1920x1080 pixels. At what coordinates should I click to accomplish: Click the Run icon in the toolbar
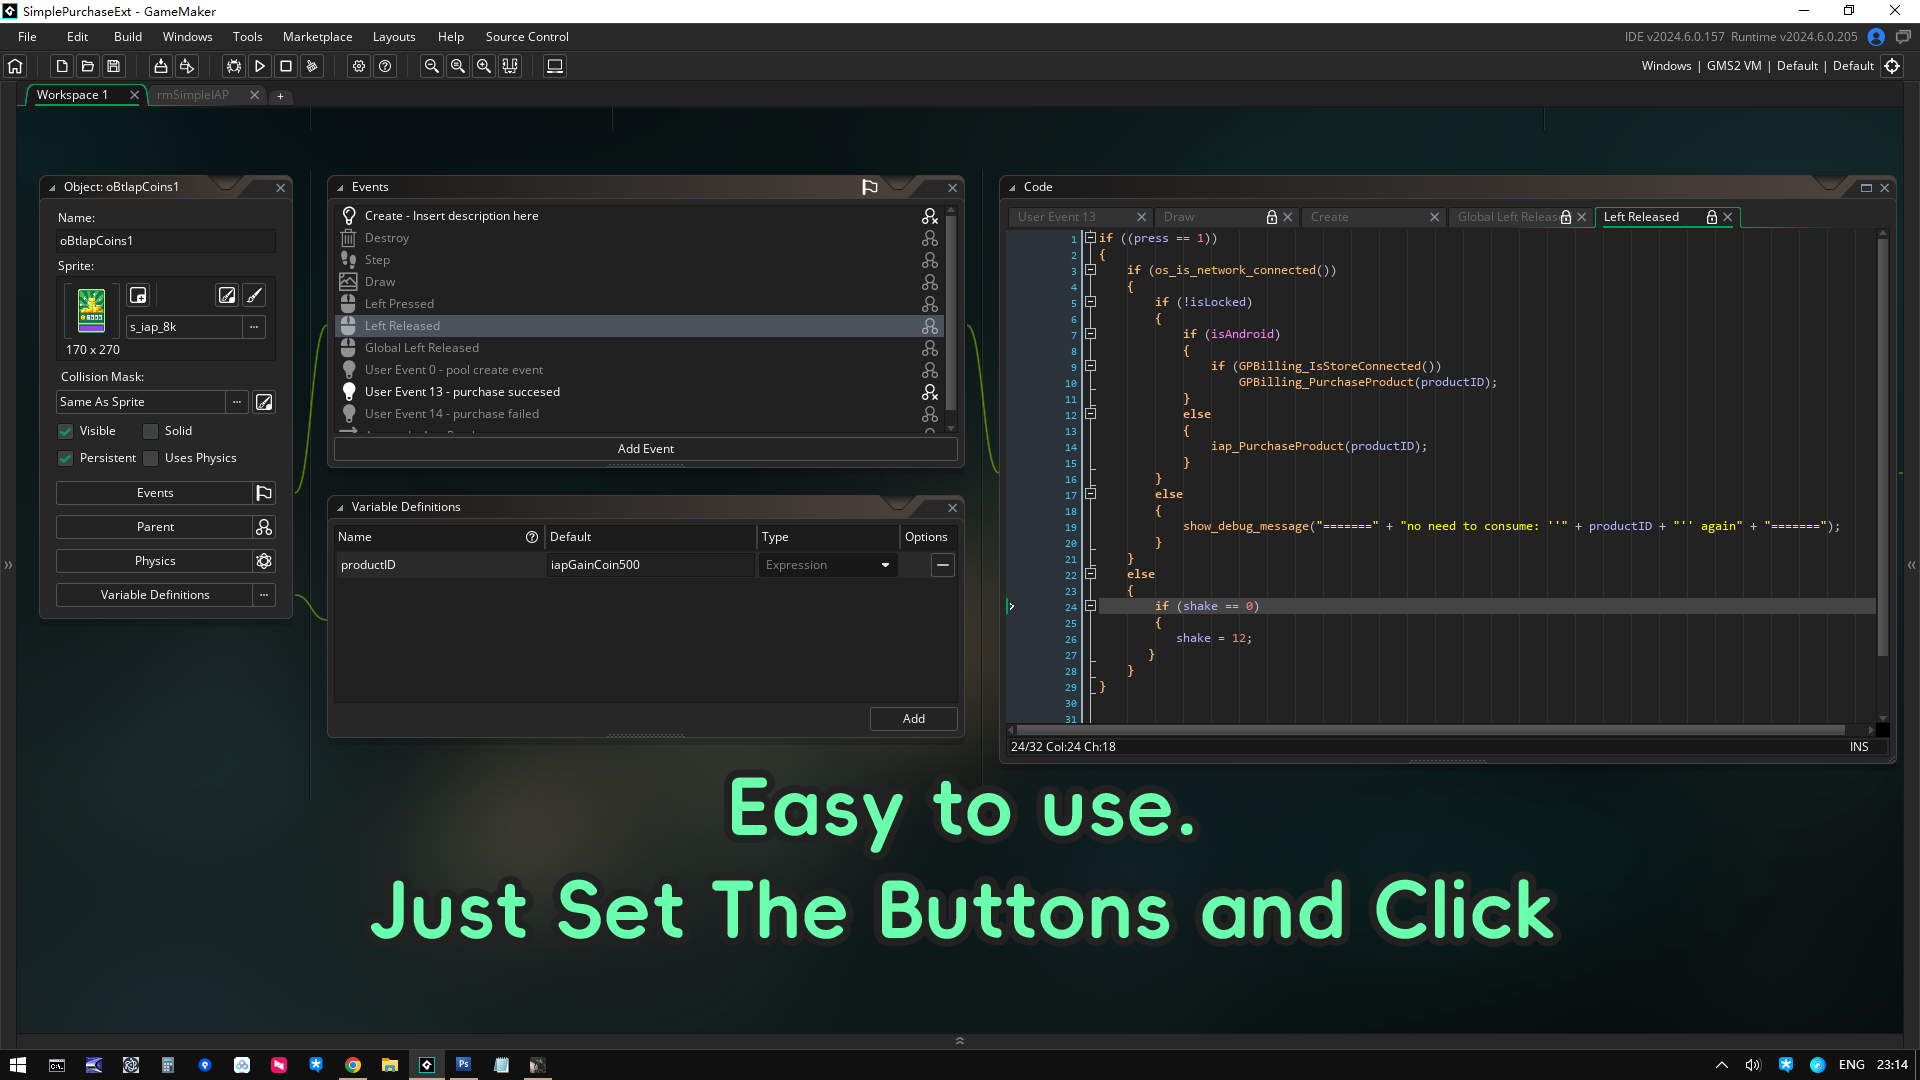point(260,66)
